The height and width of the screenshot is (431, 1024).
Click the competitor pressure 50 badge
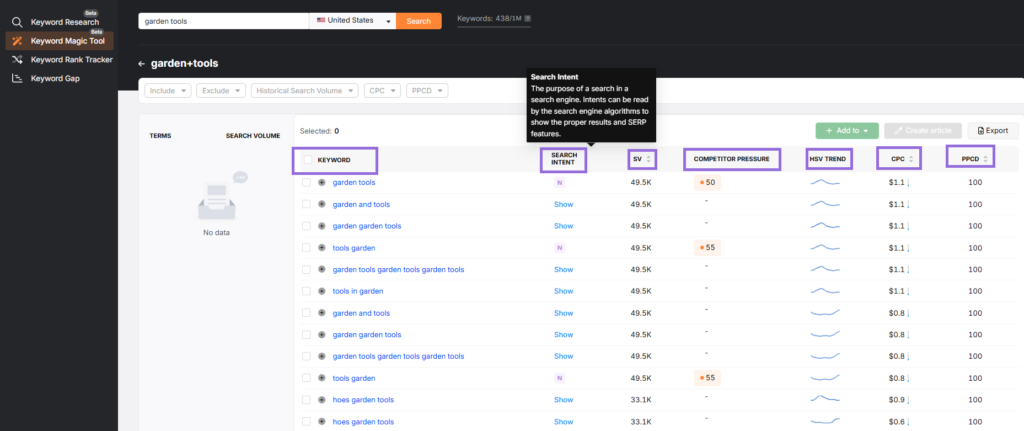[707, 183]
